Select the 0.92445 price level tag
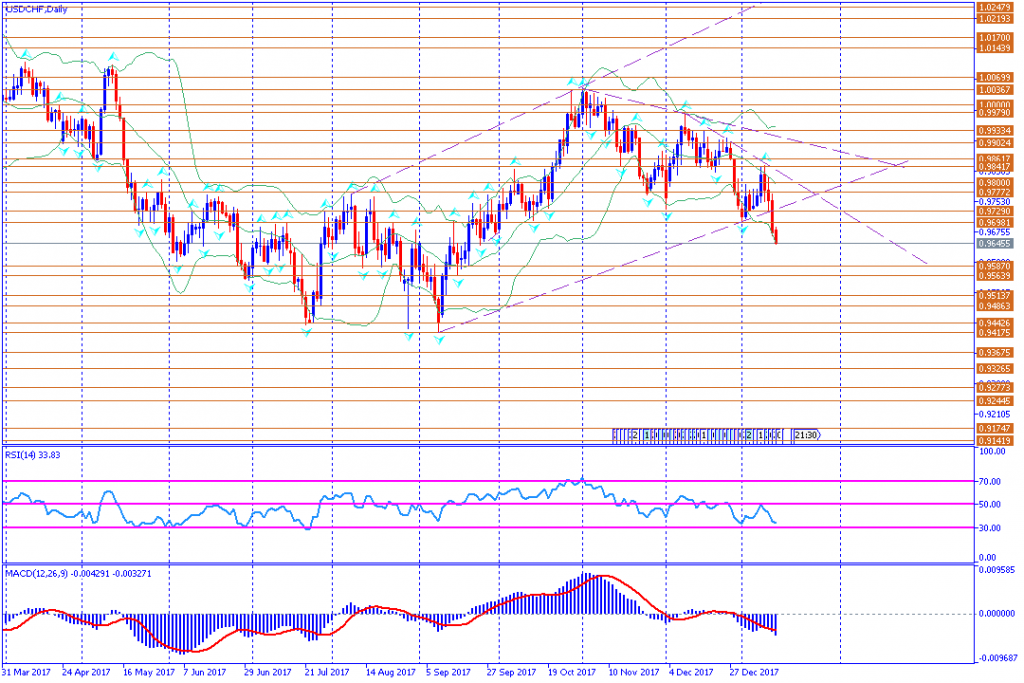 (995, 400)
